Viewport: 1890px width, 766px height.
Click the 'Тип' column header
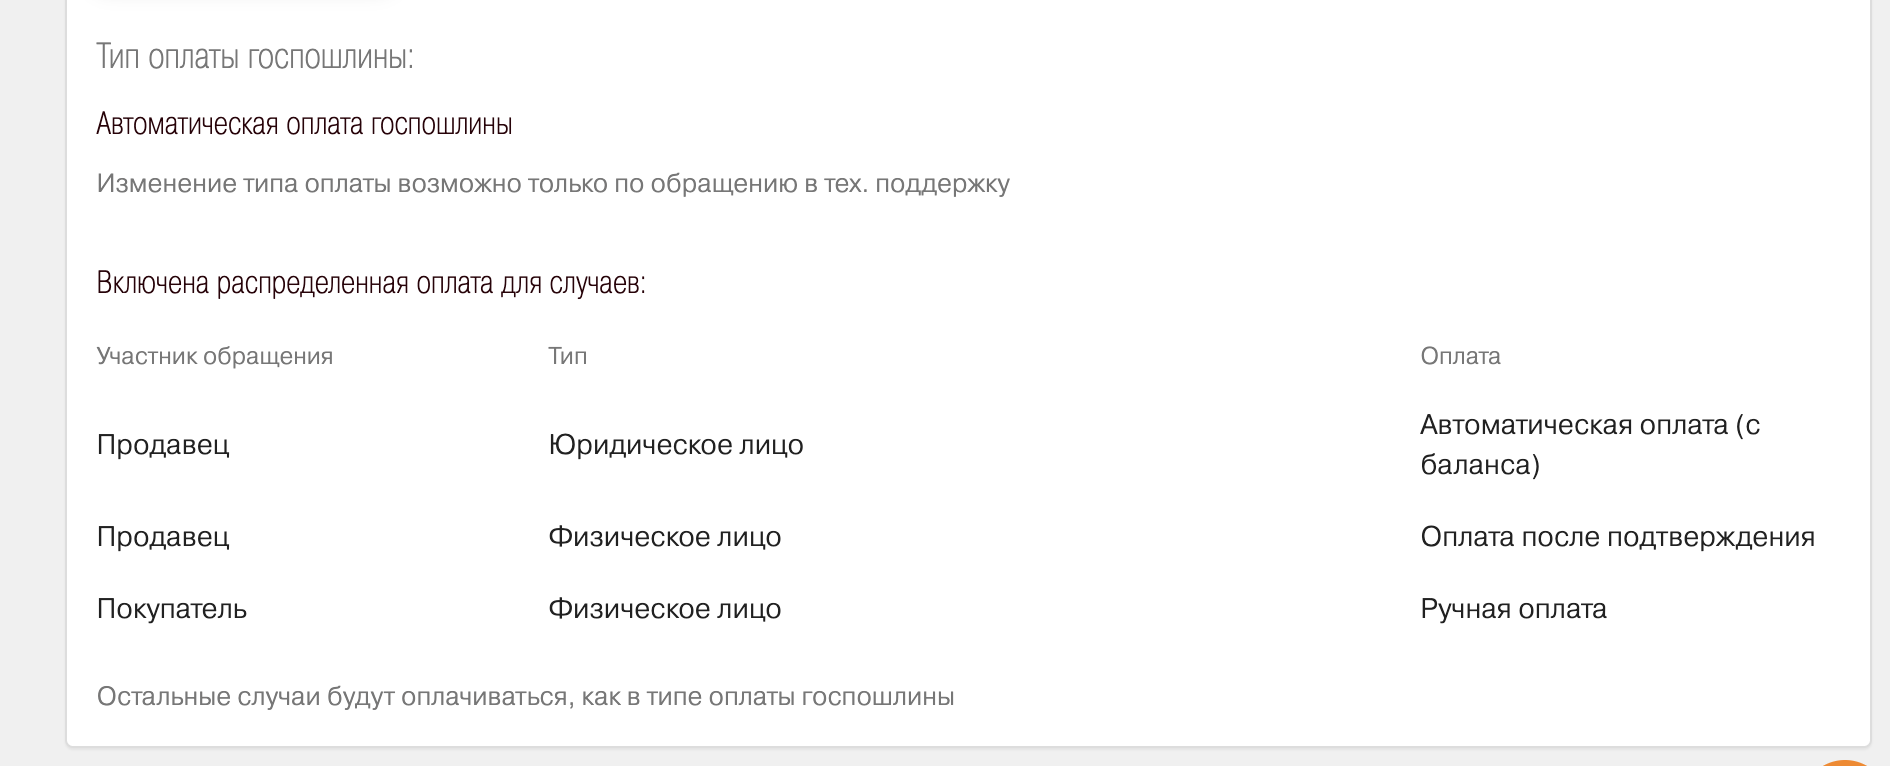point(567,356)
